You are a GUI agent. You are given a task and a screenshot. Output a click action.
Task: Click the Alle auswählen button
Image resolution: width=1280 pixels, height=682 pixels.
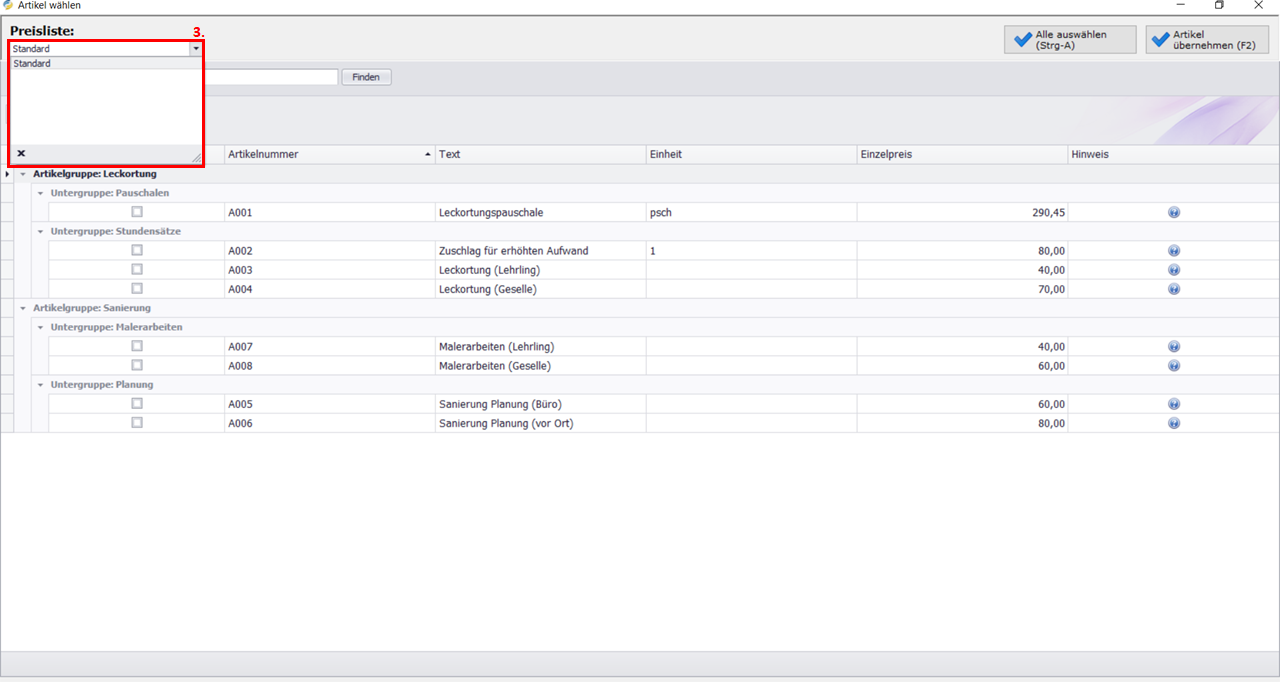[x=1070, y=40]
